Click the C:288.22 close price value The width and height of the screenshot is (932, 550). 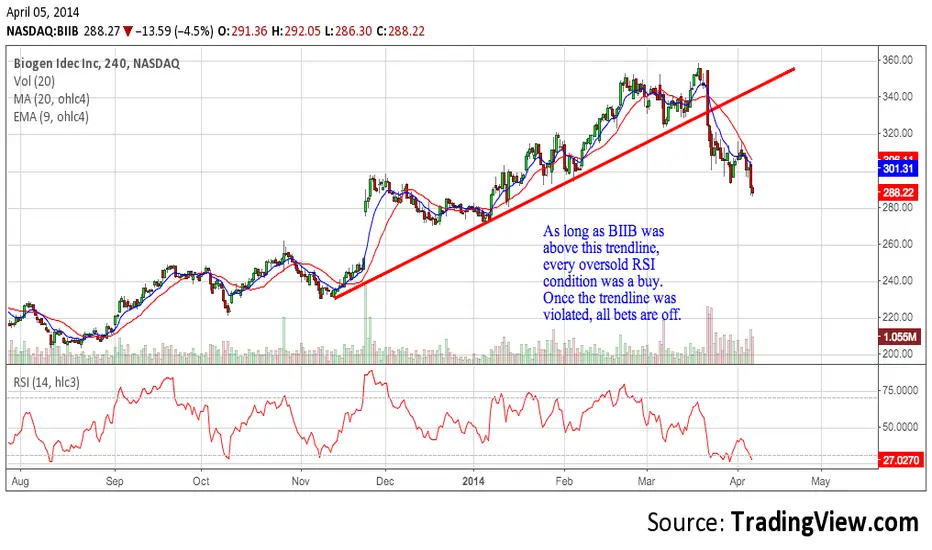click(x=401, y=31)
